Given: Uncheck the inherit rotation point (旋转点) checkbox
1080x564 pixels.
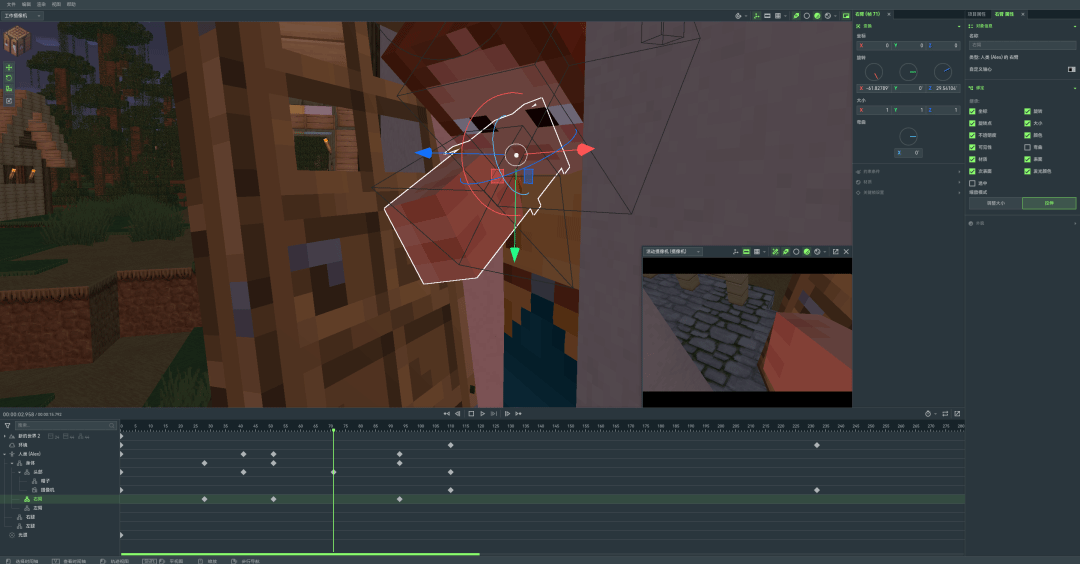Looking at the screenshot, I should 973,123.
